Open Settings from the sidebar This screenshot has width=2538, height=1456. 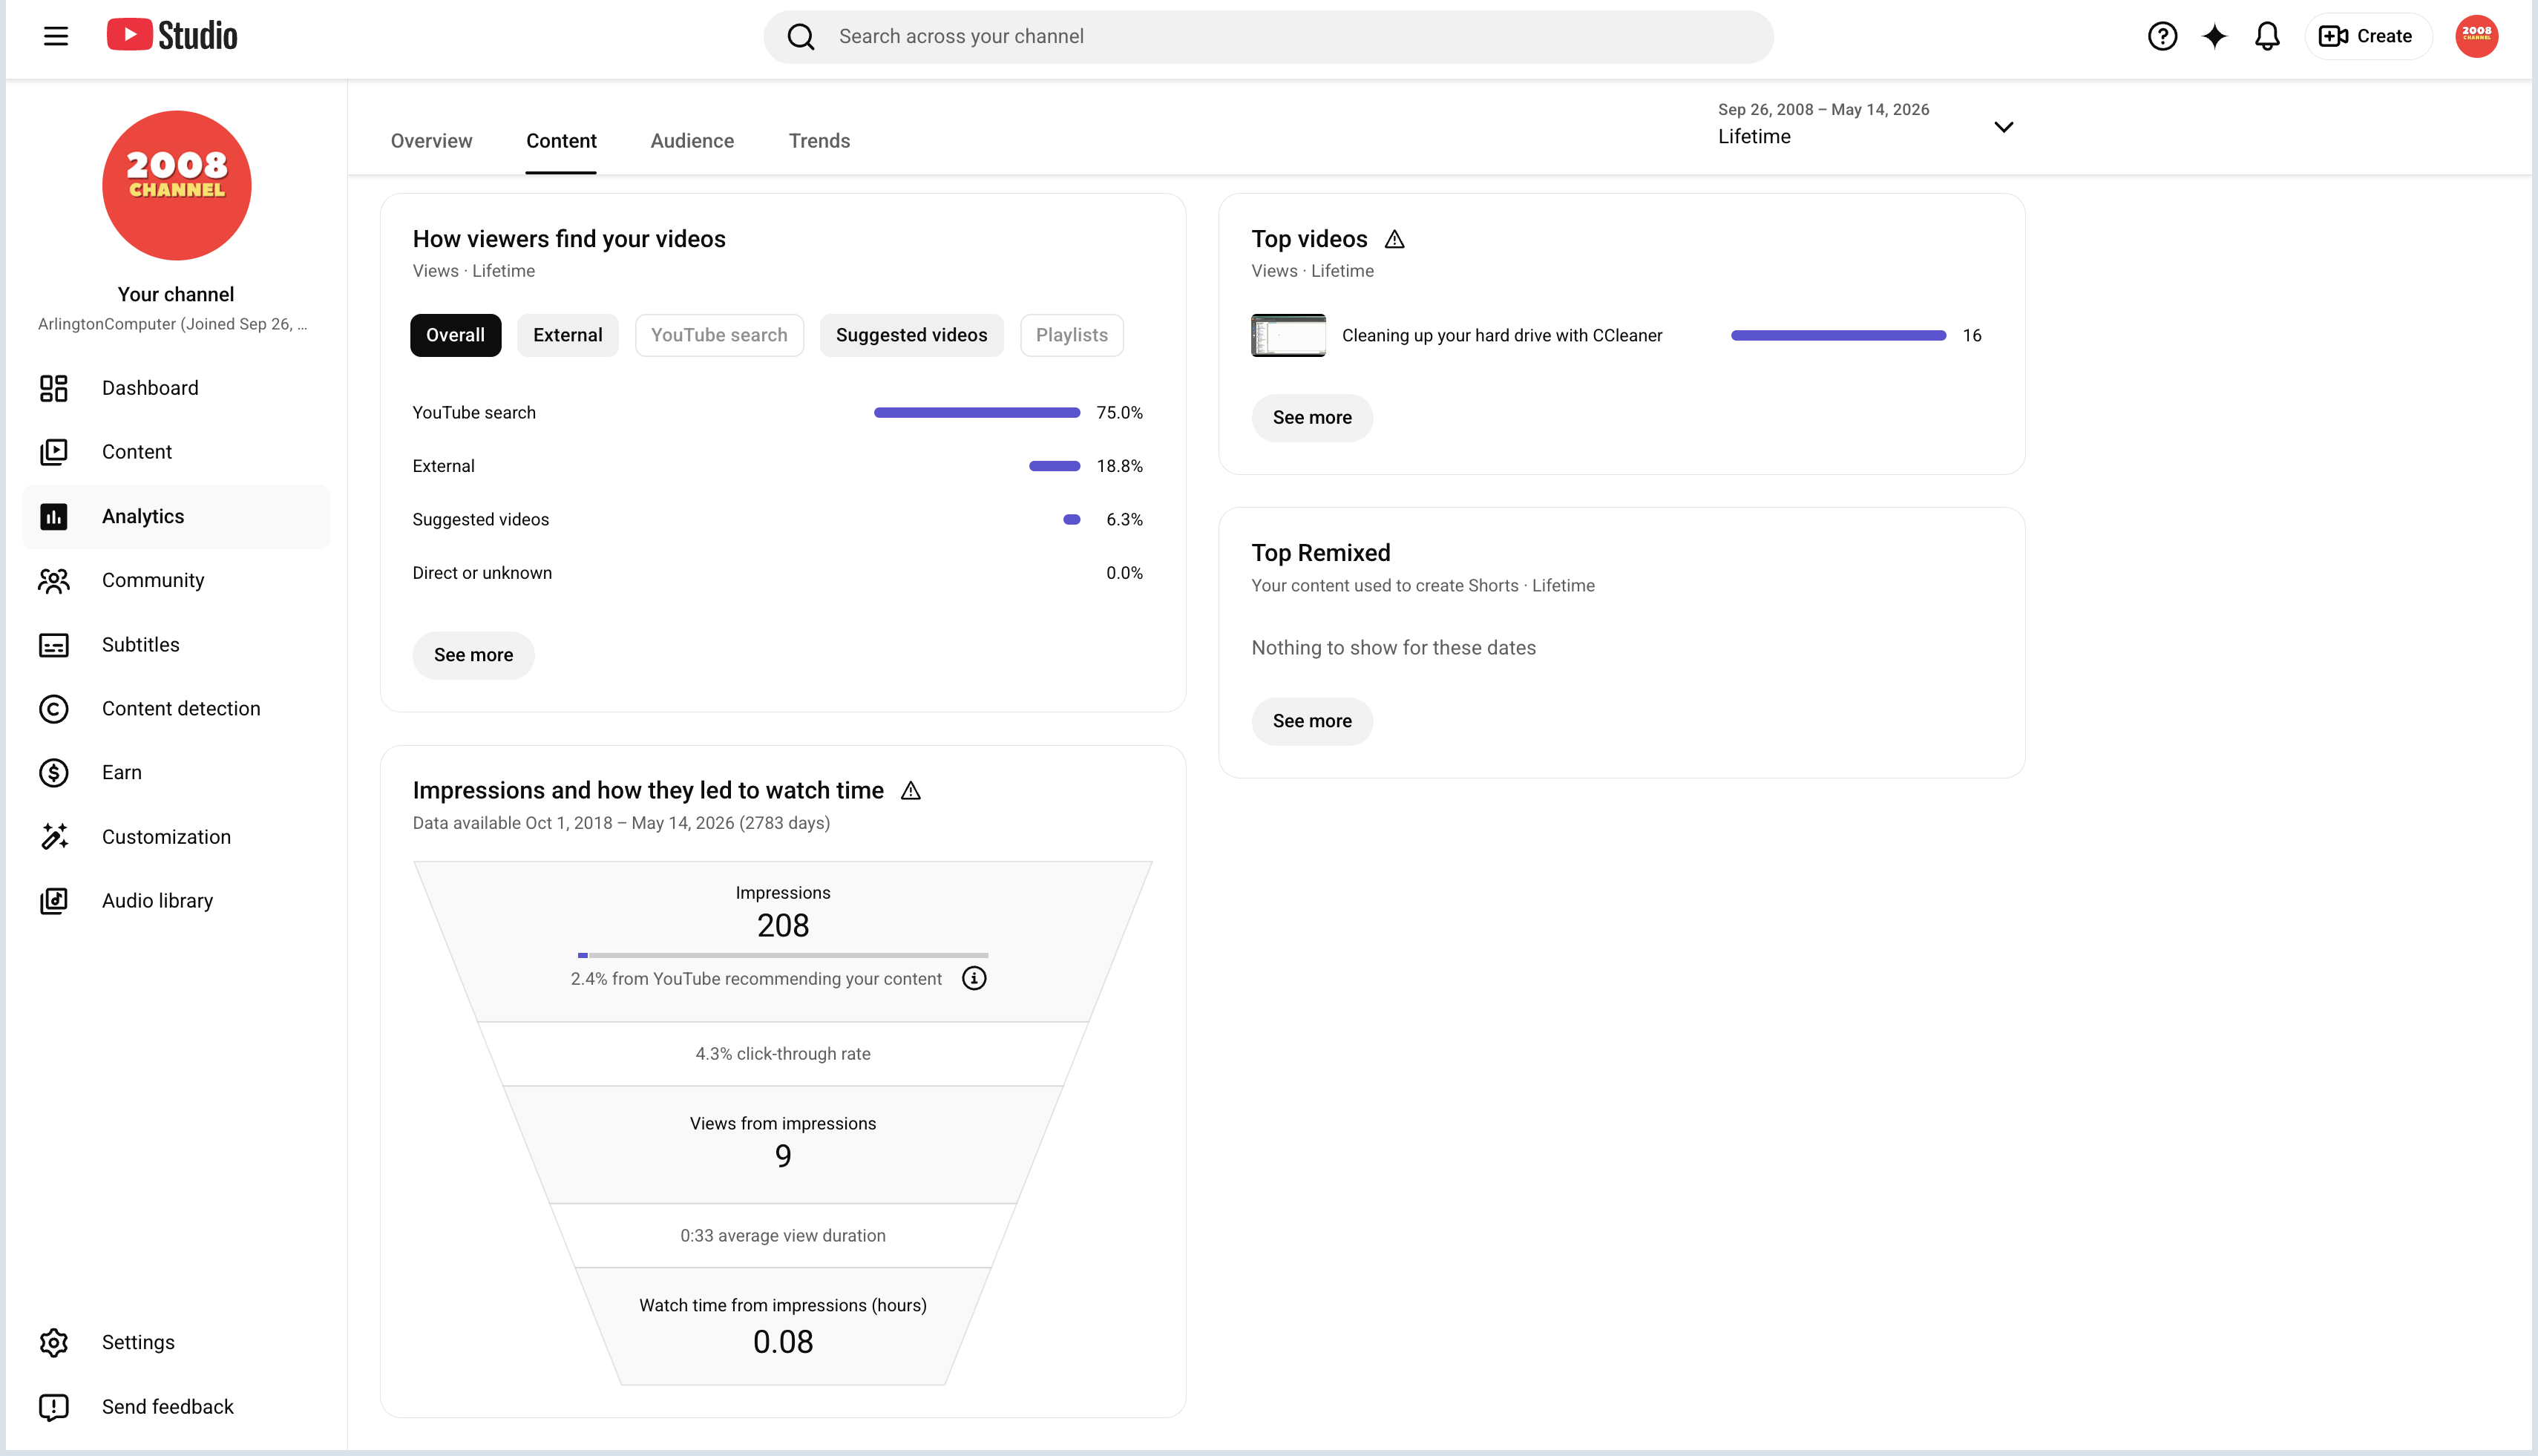click(x=176, y=1342)
